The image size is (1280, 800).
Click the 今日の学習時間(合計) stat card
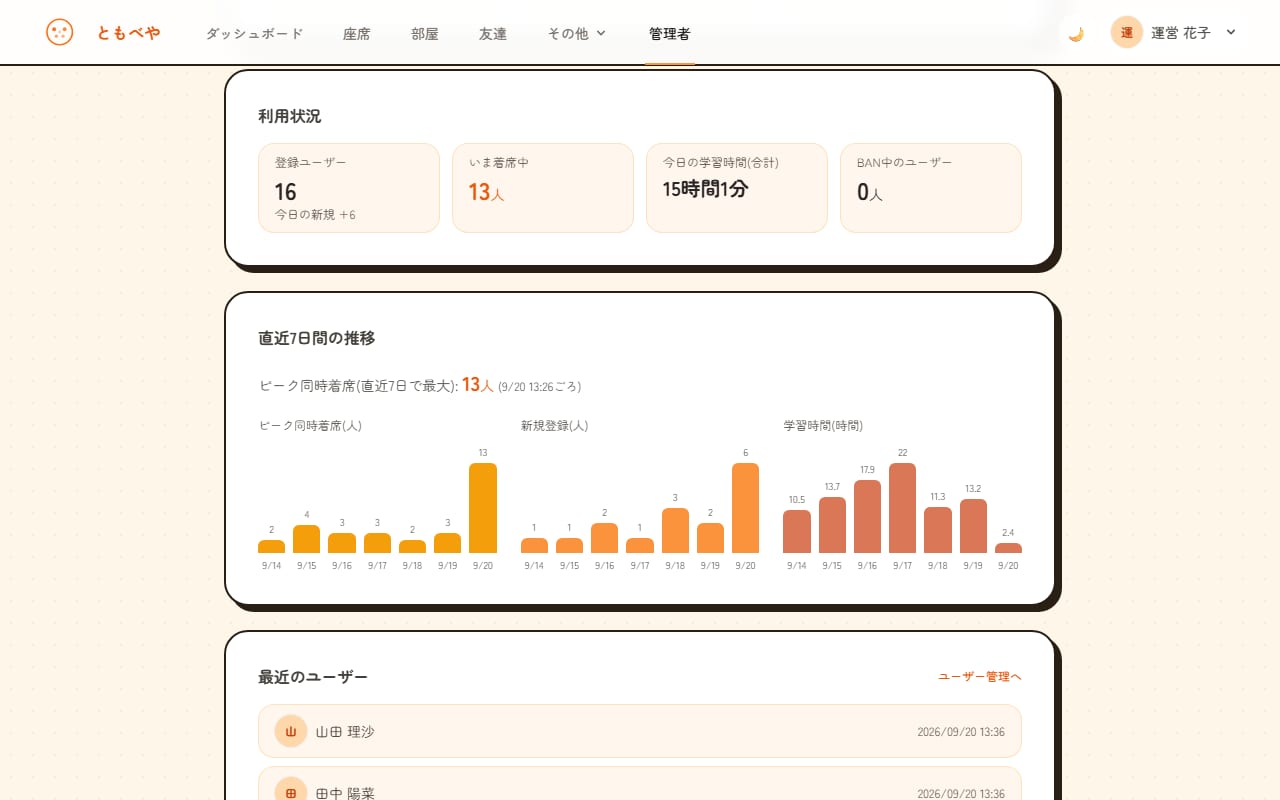point(737,188)
